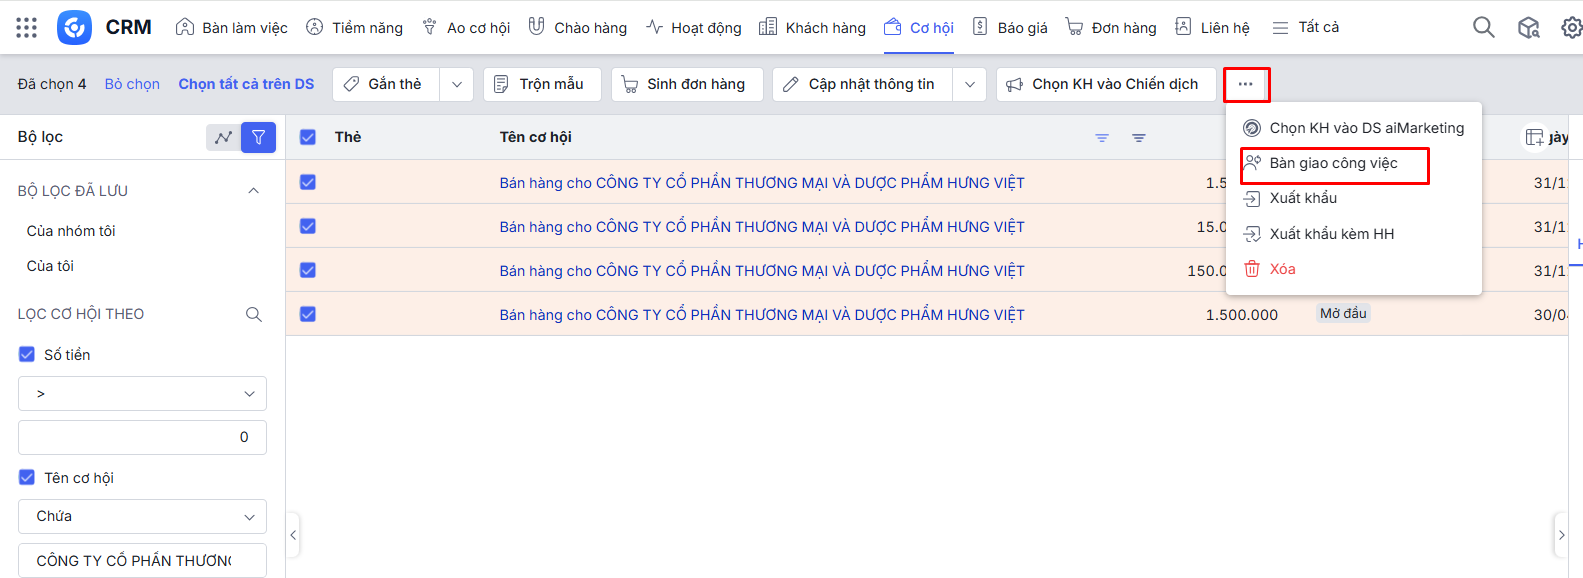Viewport: 1583px width, 578px height.
Task: Click Trộn mẫu button
Action: pos(542,84)
